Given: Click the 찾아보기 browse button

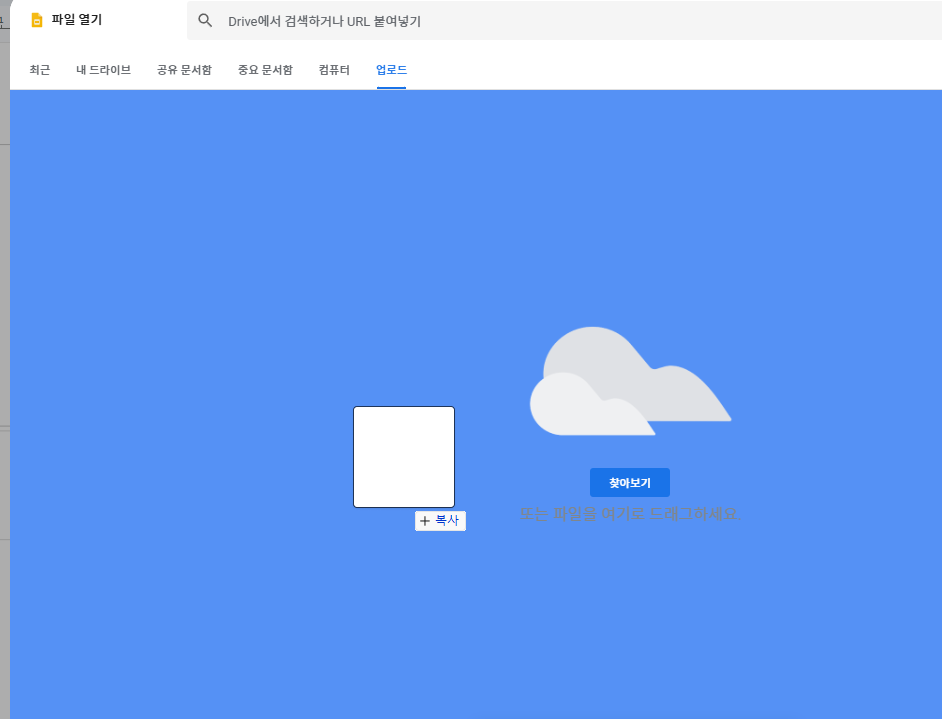Looking at the screenshot, I should [x=630, y=482].
